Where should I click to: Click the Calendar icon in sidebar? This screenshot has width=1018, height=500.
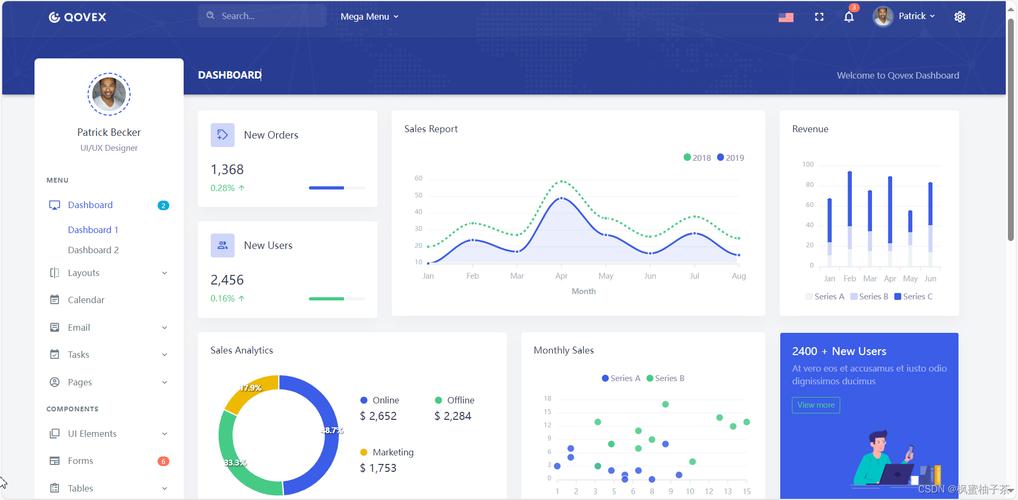coord(55,300)
